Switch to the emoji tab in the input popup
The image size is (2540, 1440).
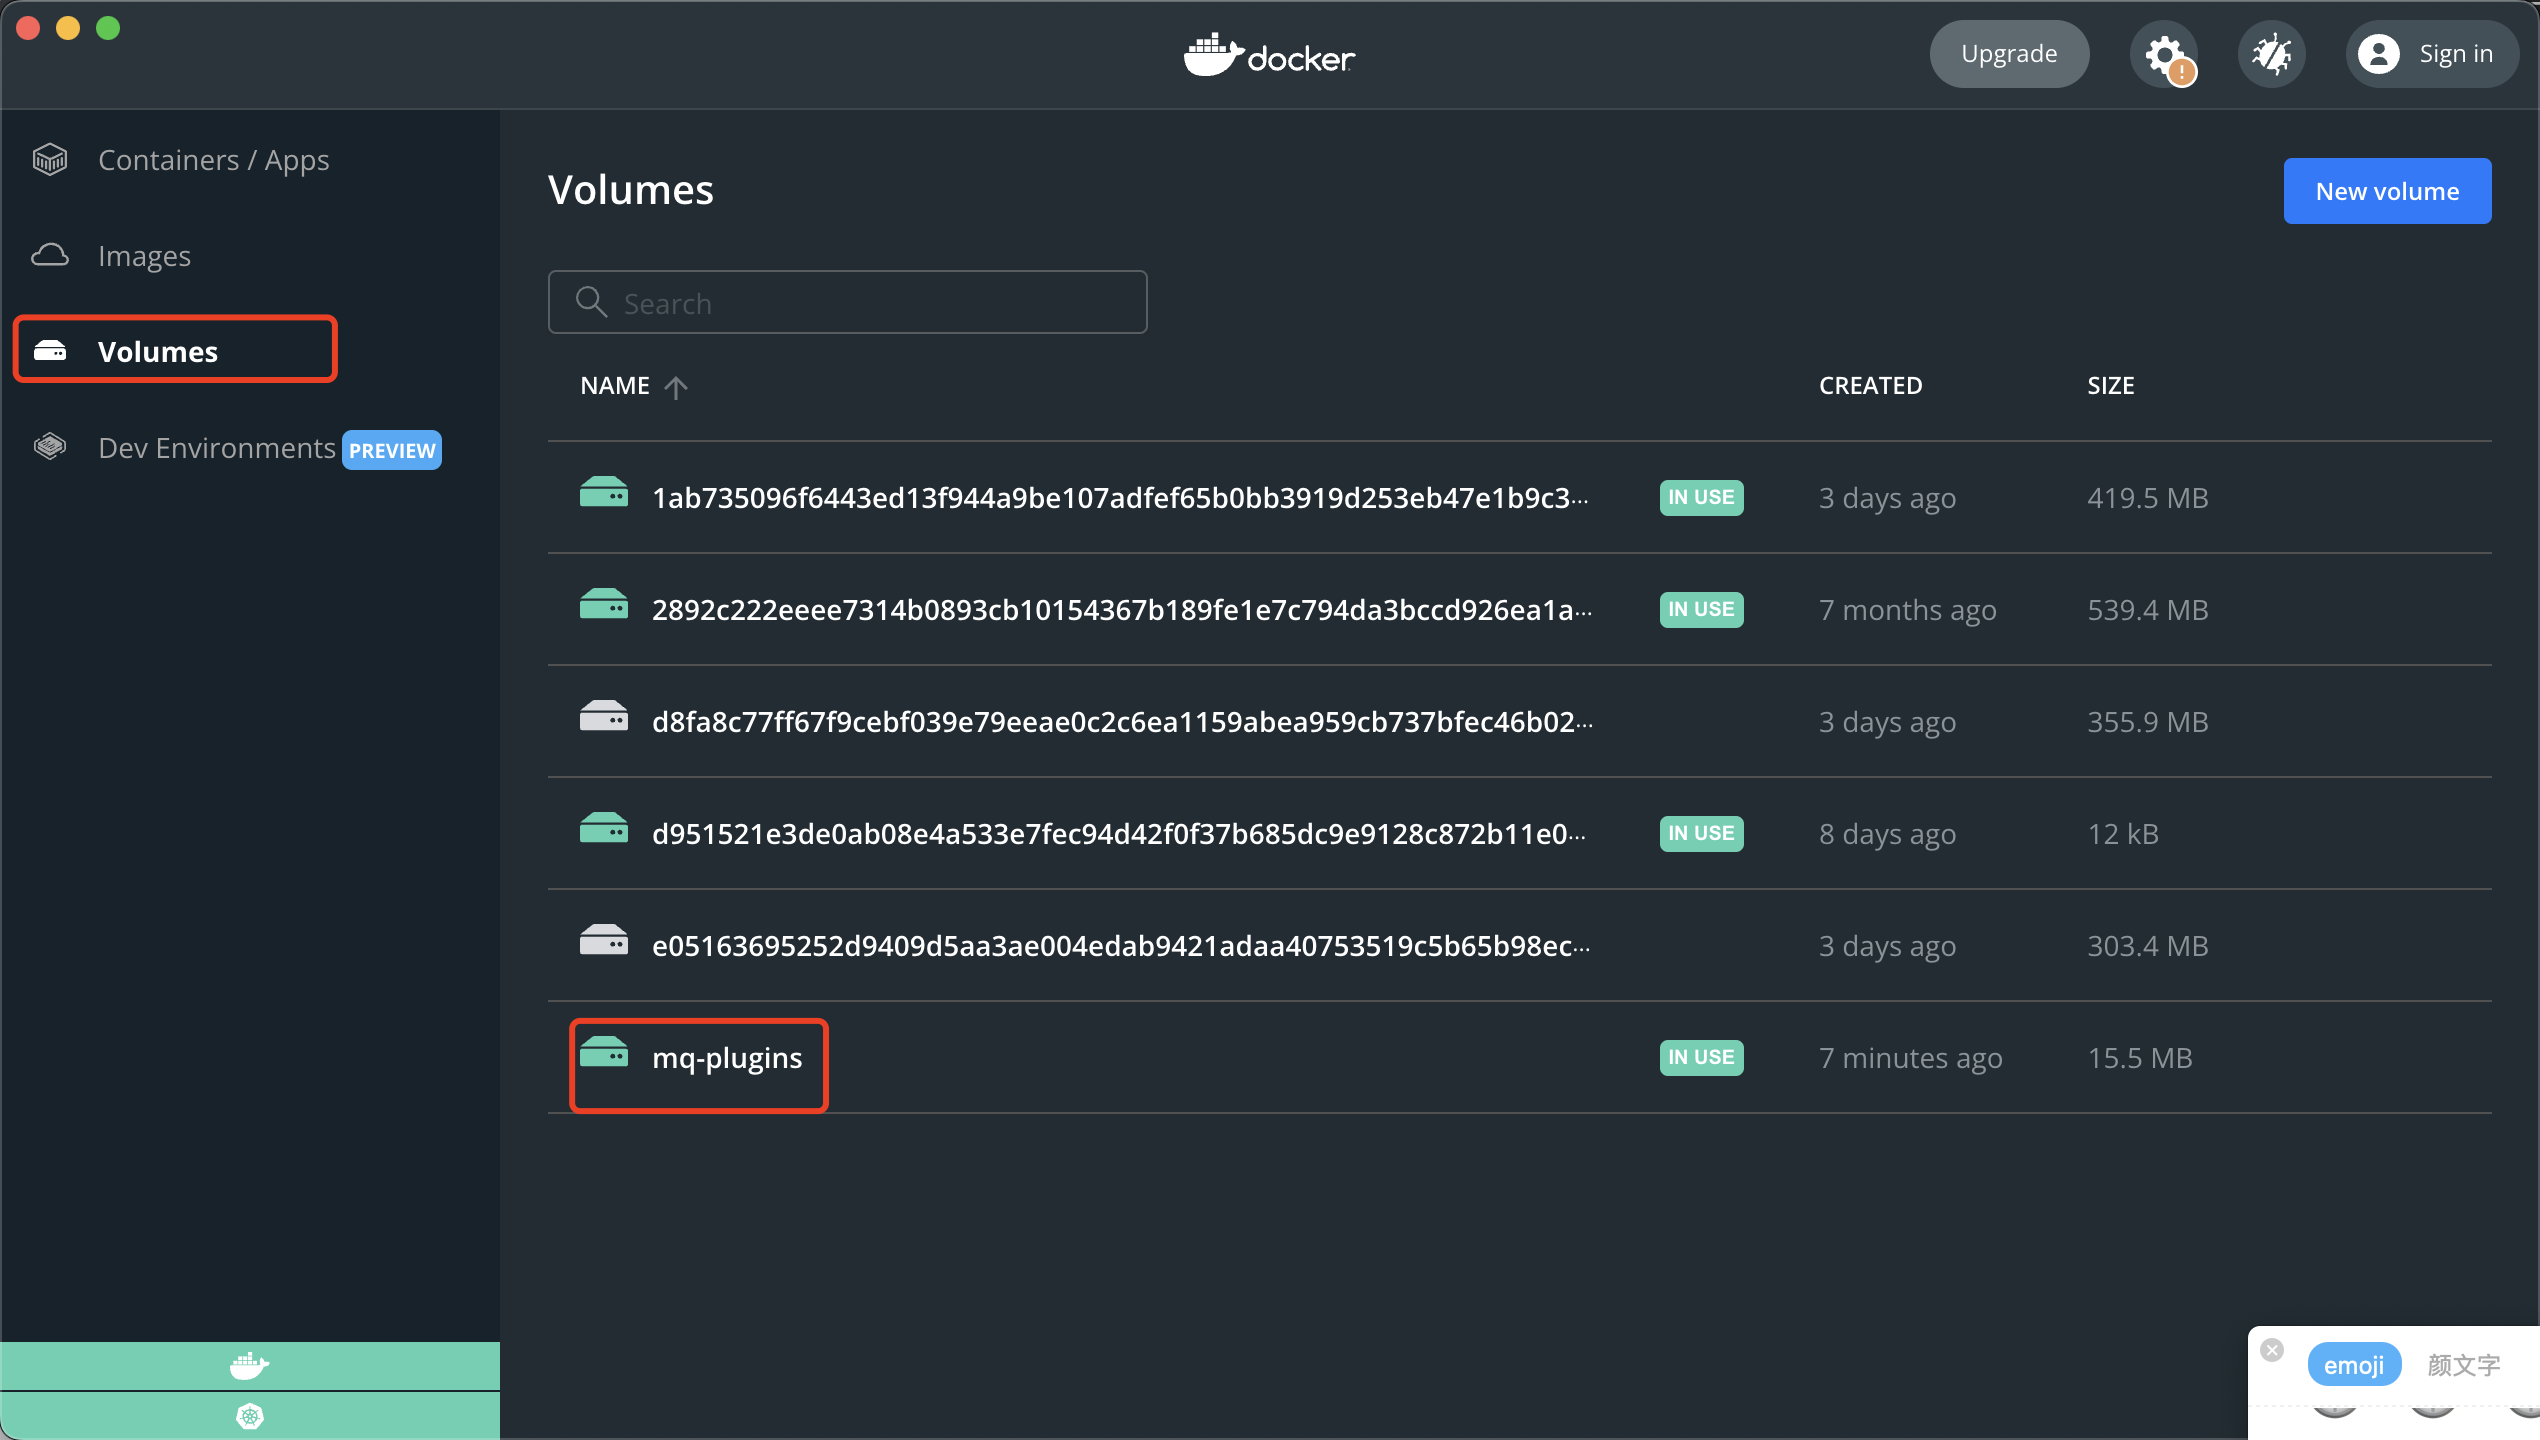[x=2354, y=1364]
